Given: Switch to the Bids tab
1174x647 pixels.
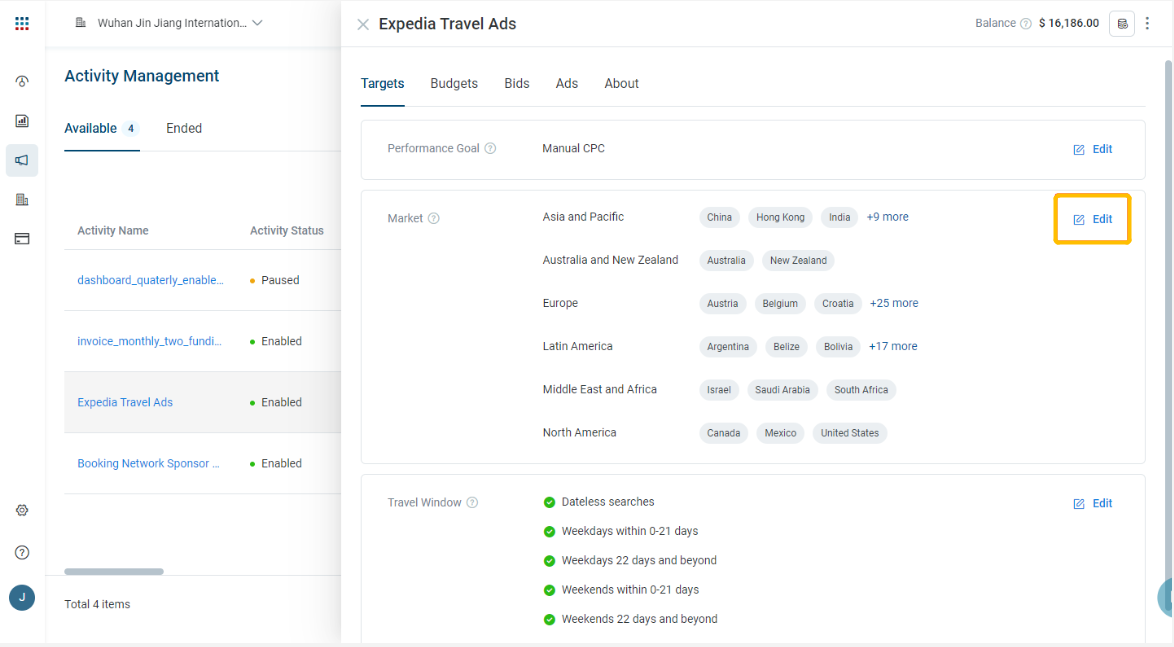Looking at the screenshot, I should coord(517,84).
